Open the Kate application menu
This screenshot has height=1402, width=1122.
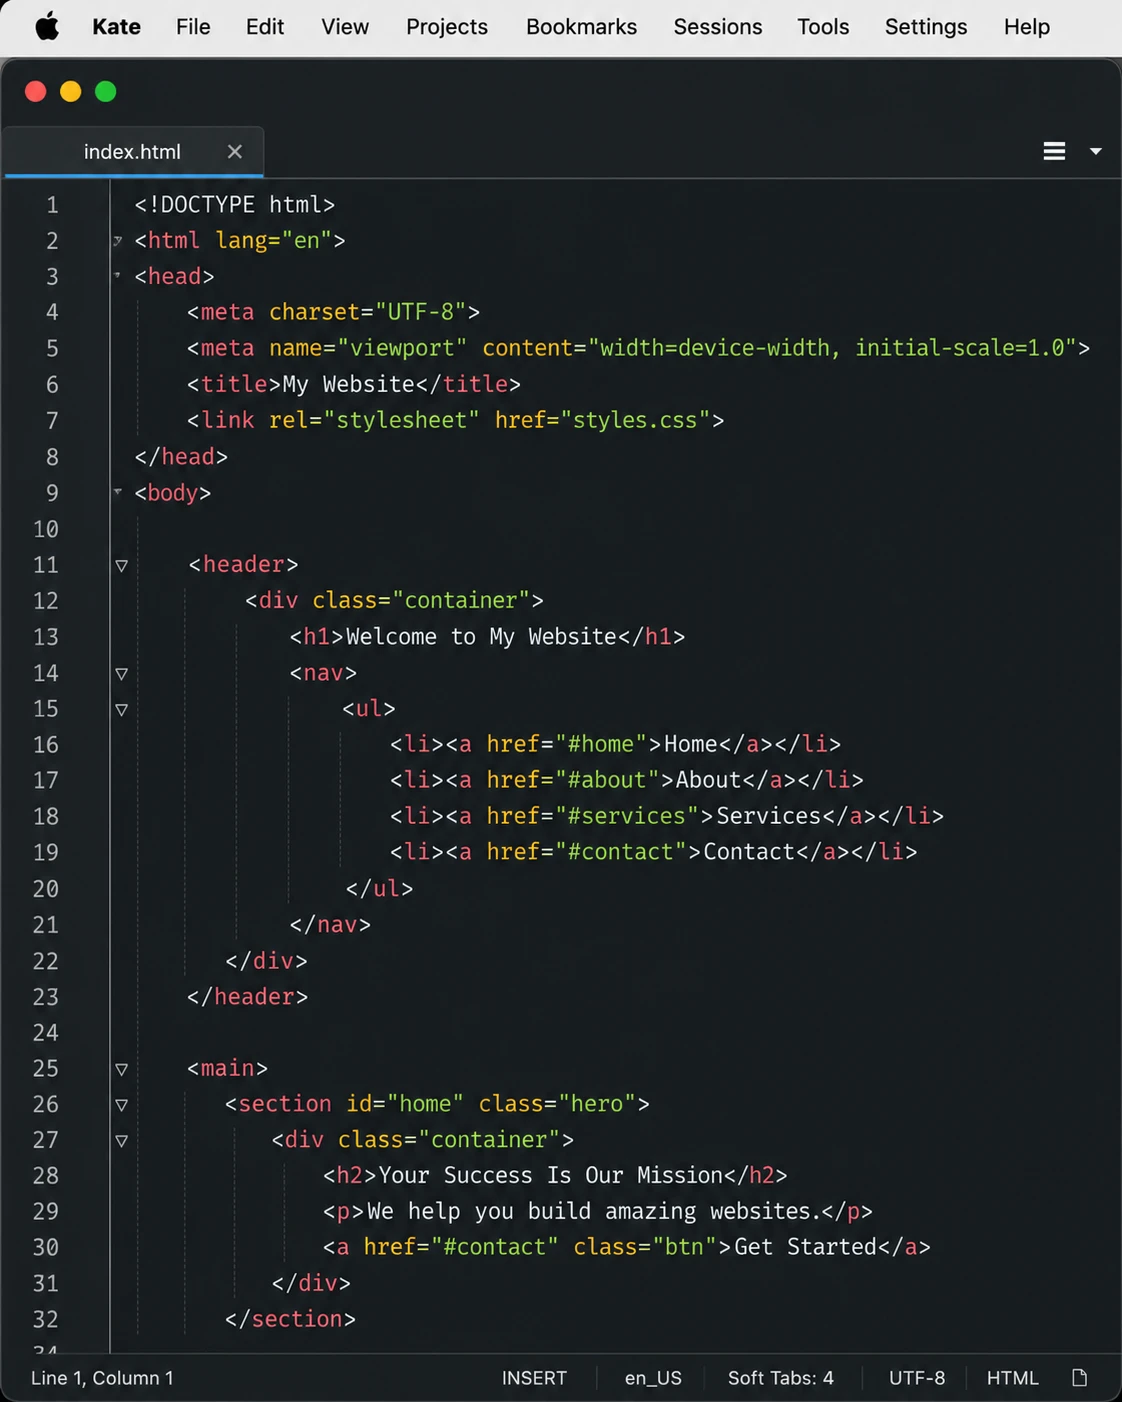[x=116, y=27]
